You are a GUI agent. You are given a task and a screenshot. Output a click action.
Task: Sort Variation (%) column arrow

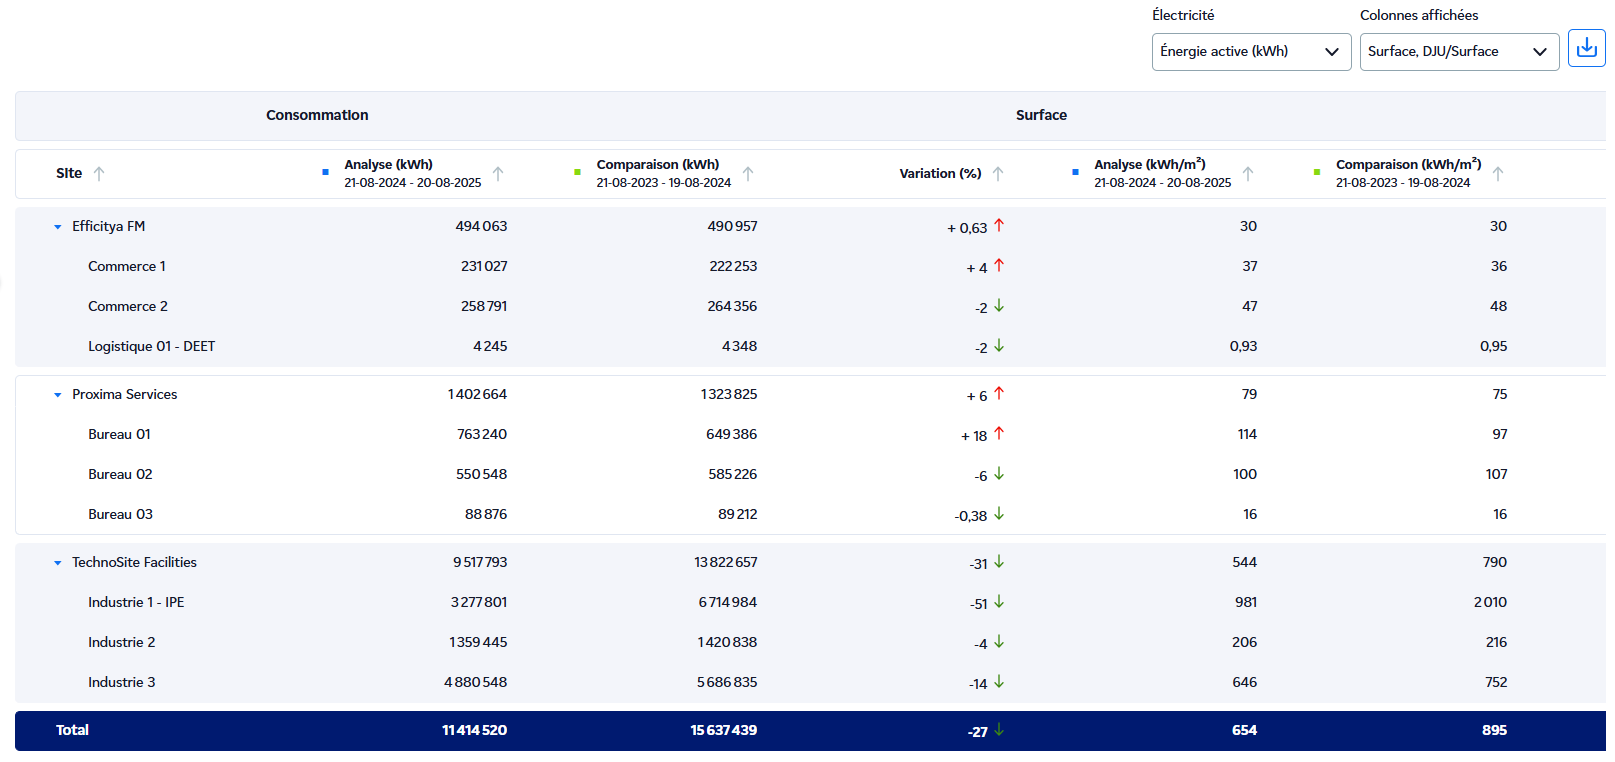(x=998, y=174)
